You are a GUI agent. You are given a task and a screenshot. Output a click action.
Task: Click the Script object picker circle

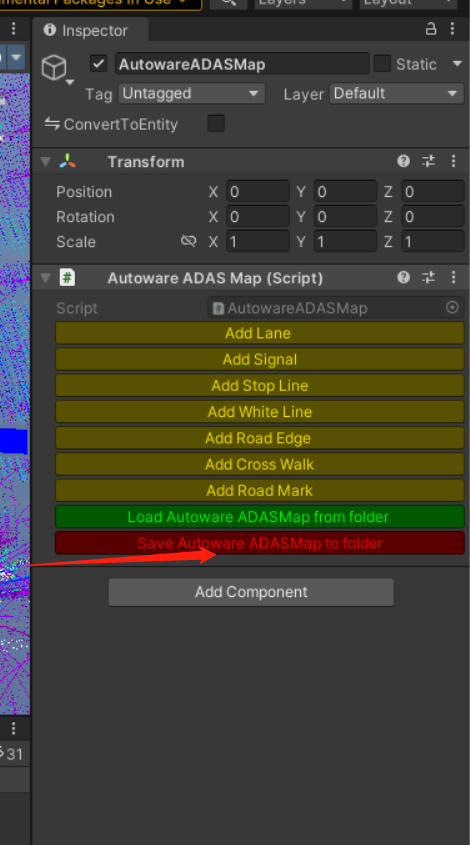click(452, 308)
